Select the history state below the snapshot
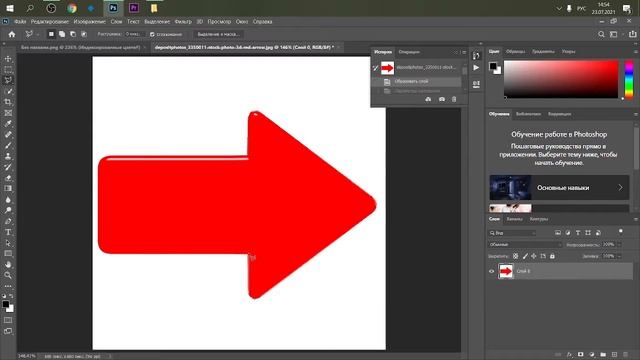The height and width of the screenshot is (360, 640). pyautogui.click(x=416, y=82)
